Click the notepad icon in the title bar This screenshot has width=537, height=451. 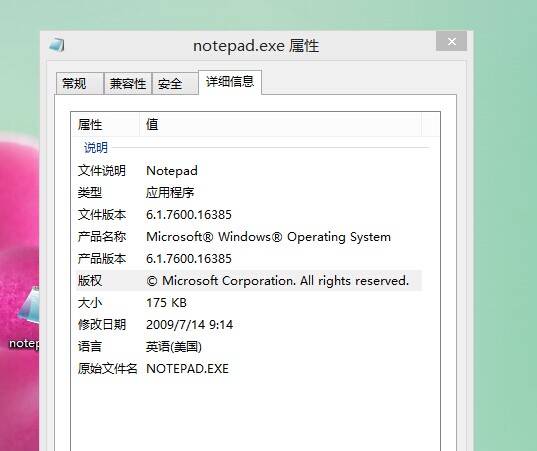pos(57,45)
